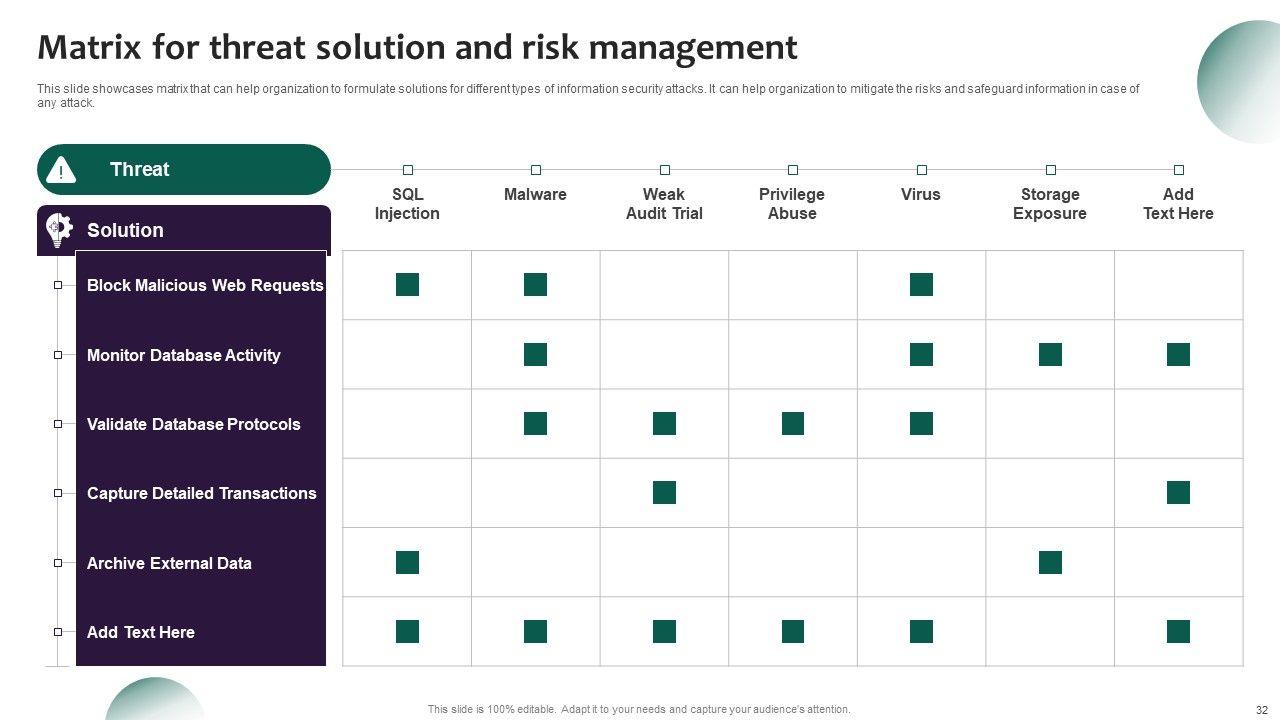Select the Monitor Database Activity row label

pos(183,355)
